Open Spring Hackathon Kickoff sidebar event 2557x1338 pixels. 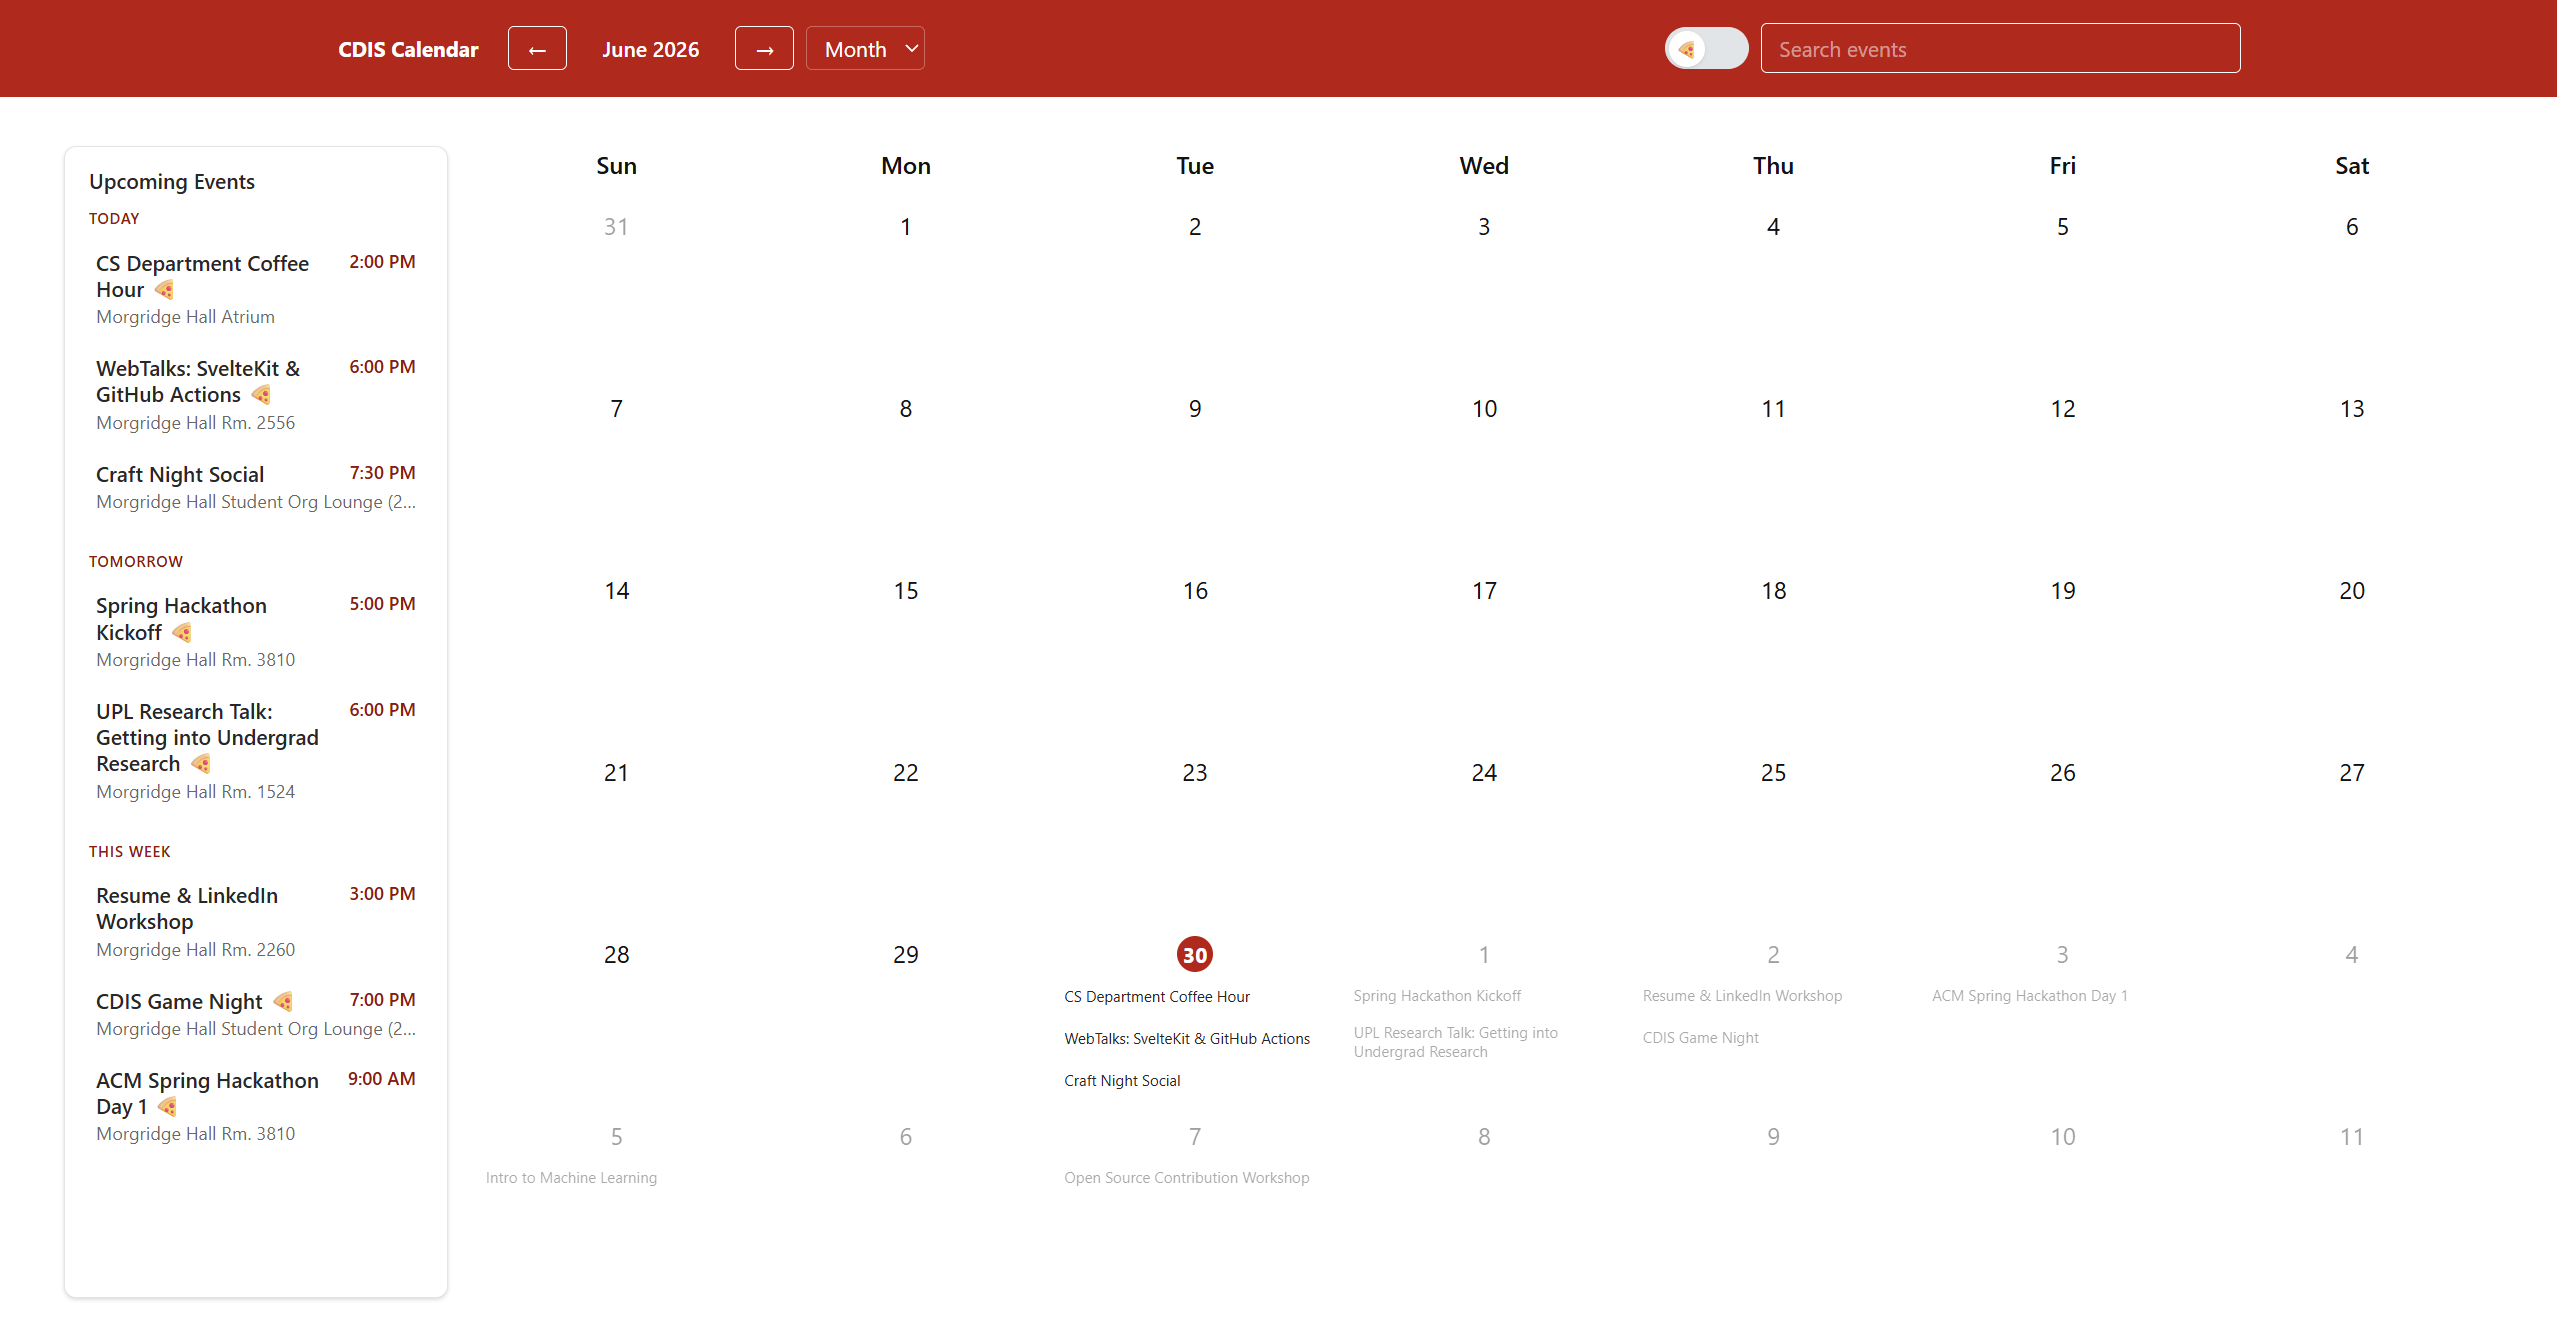pyautogui.click(x=255, y=632)
